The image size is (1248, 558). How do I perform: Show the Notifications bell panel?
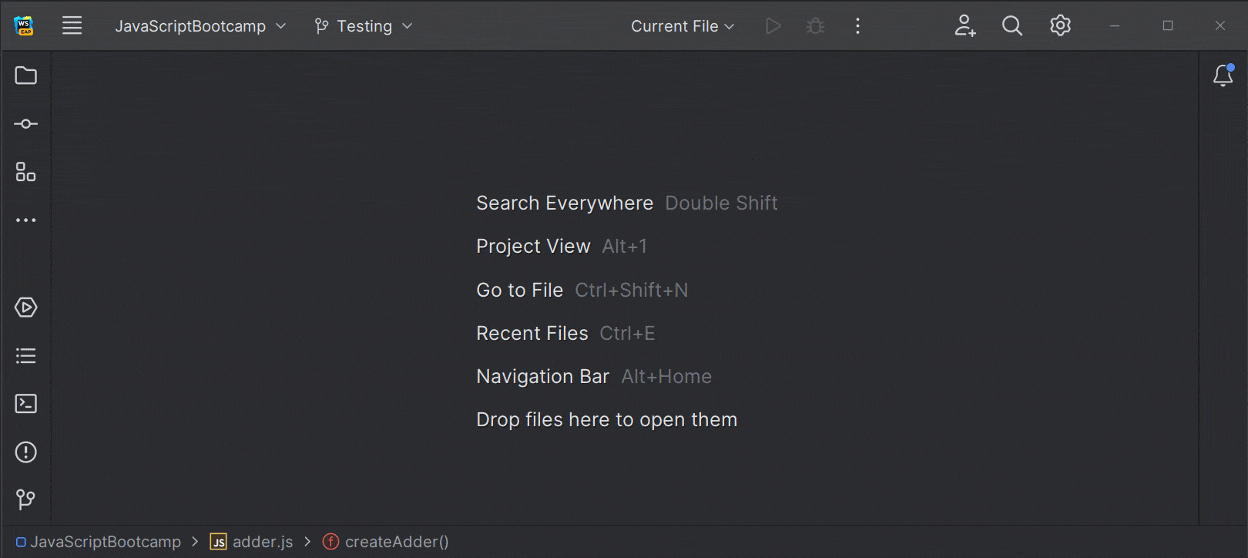1223,76
